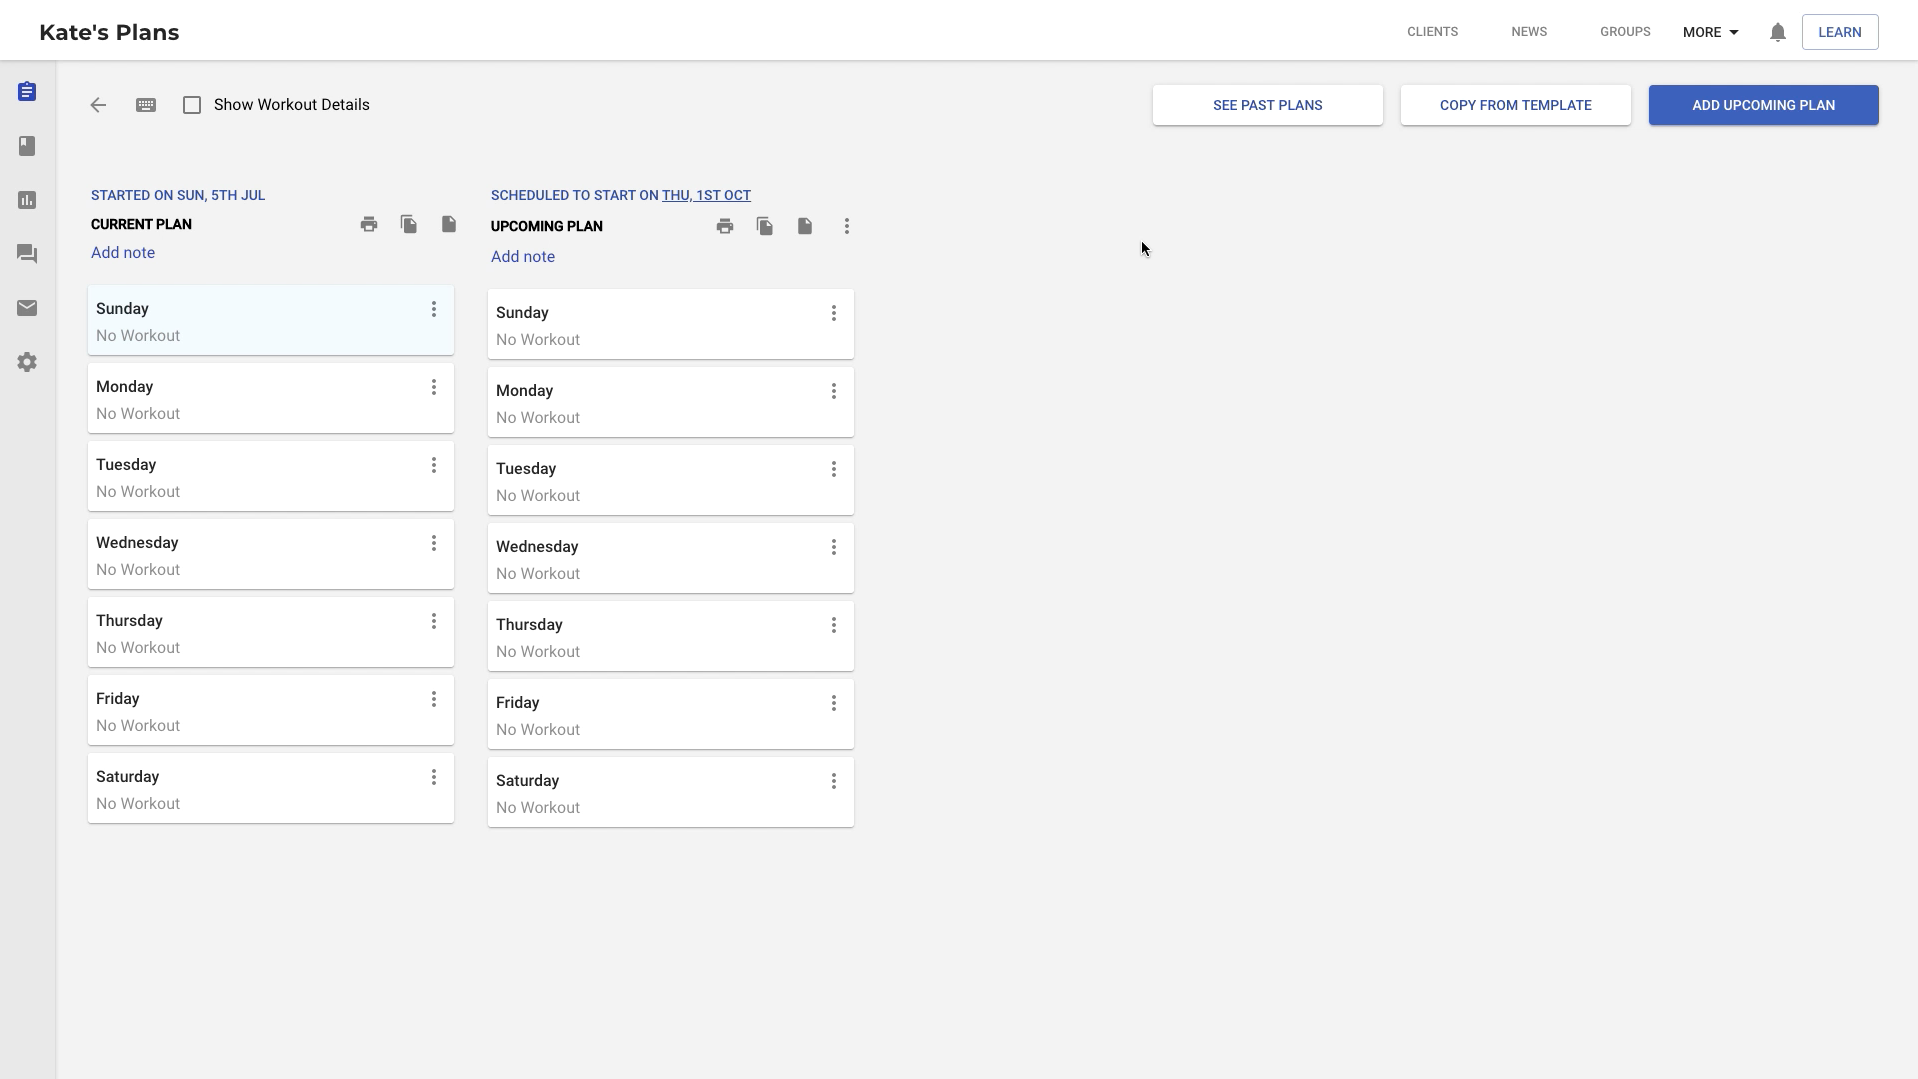Open the bar chart stats sidebar icon

coord(27,200)
